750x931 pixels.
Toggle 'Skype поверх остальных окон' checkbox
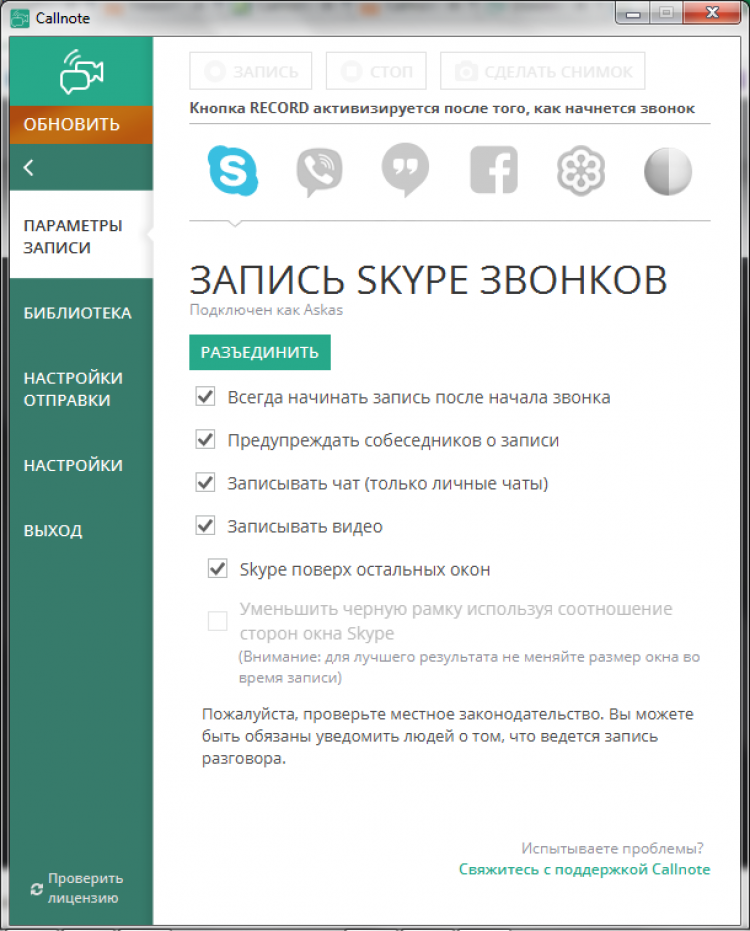point(217,569)
